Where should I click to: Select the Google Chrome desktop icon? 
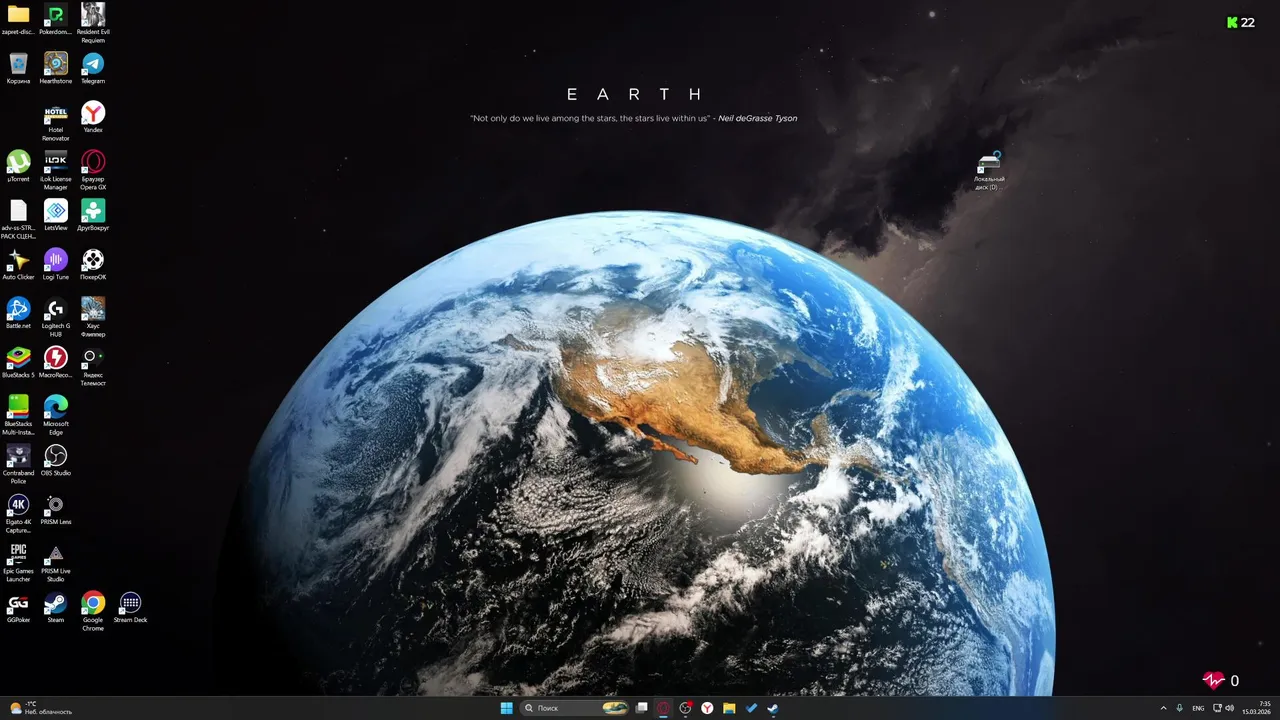click(x=93, y=611)
